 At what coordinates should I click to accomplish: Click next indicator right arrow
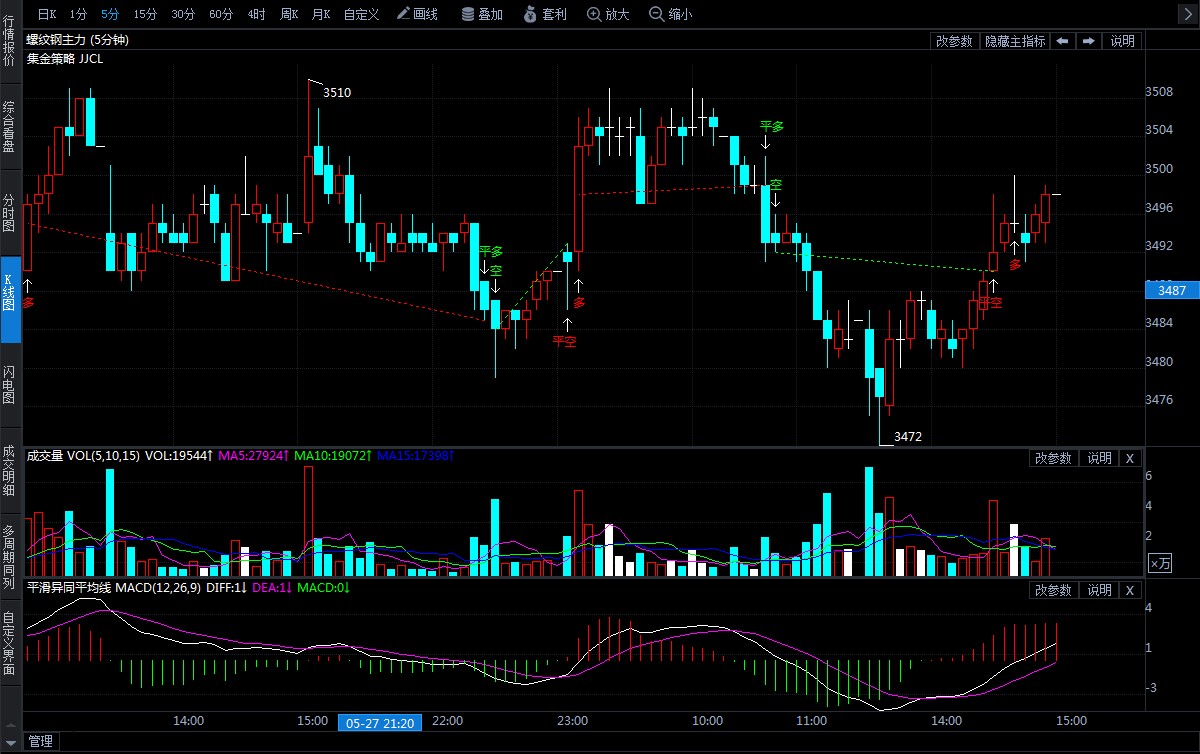tap(1088, 41)
